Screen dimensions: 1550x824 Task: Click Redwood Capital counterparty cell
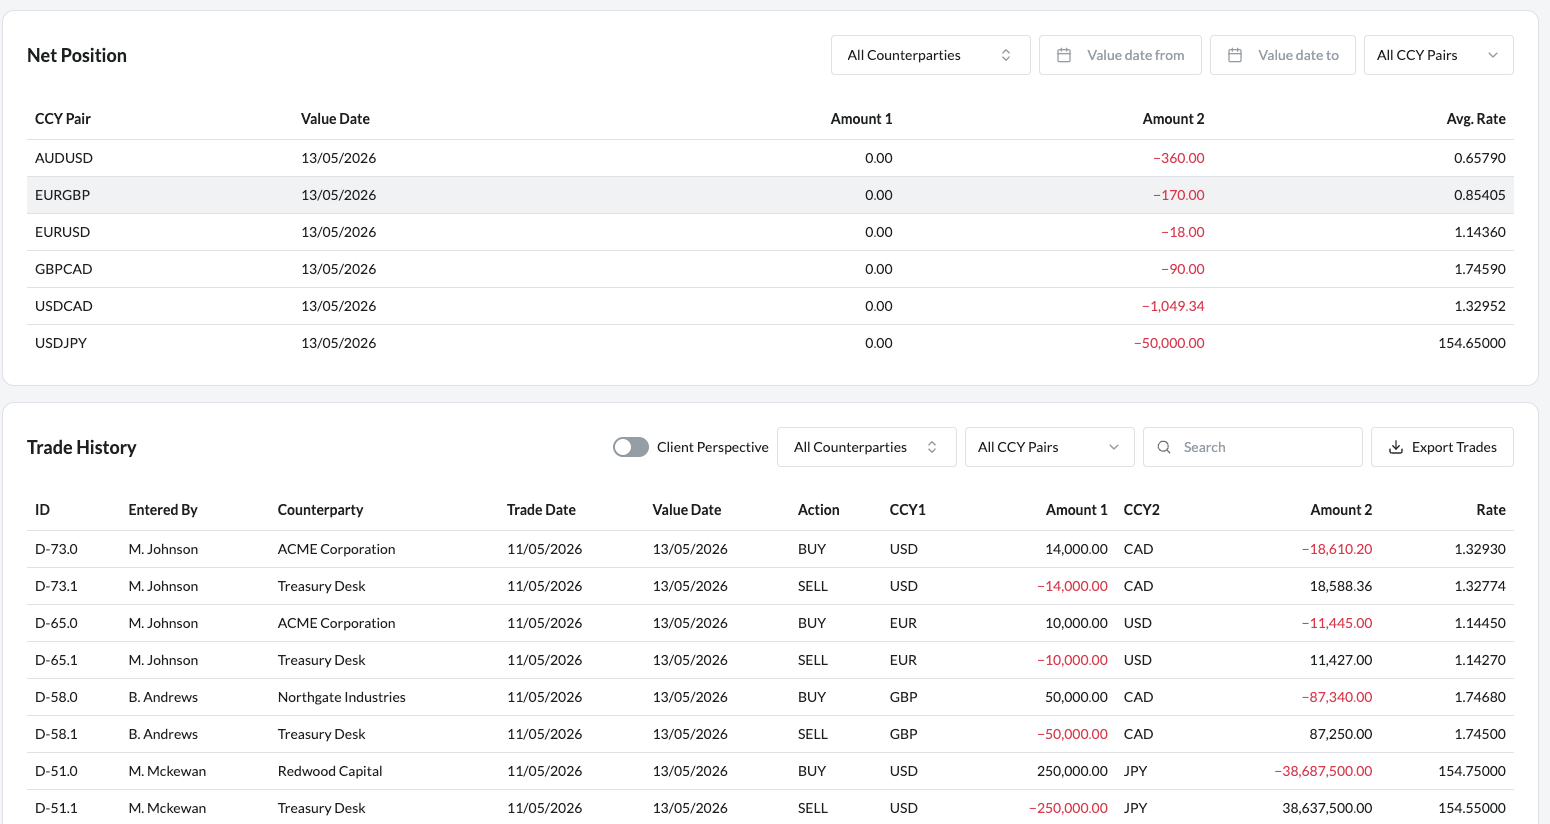click(330, 771)
